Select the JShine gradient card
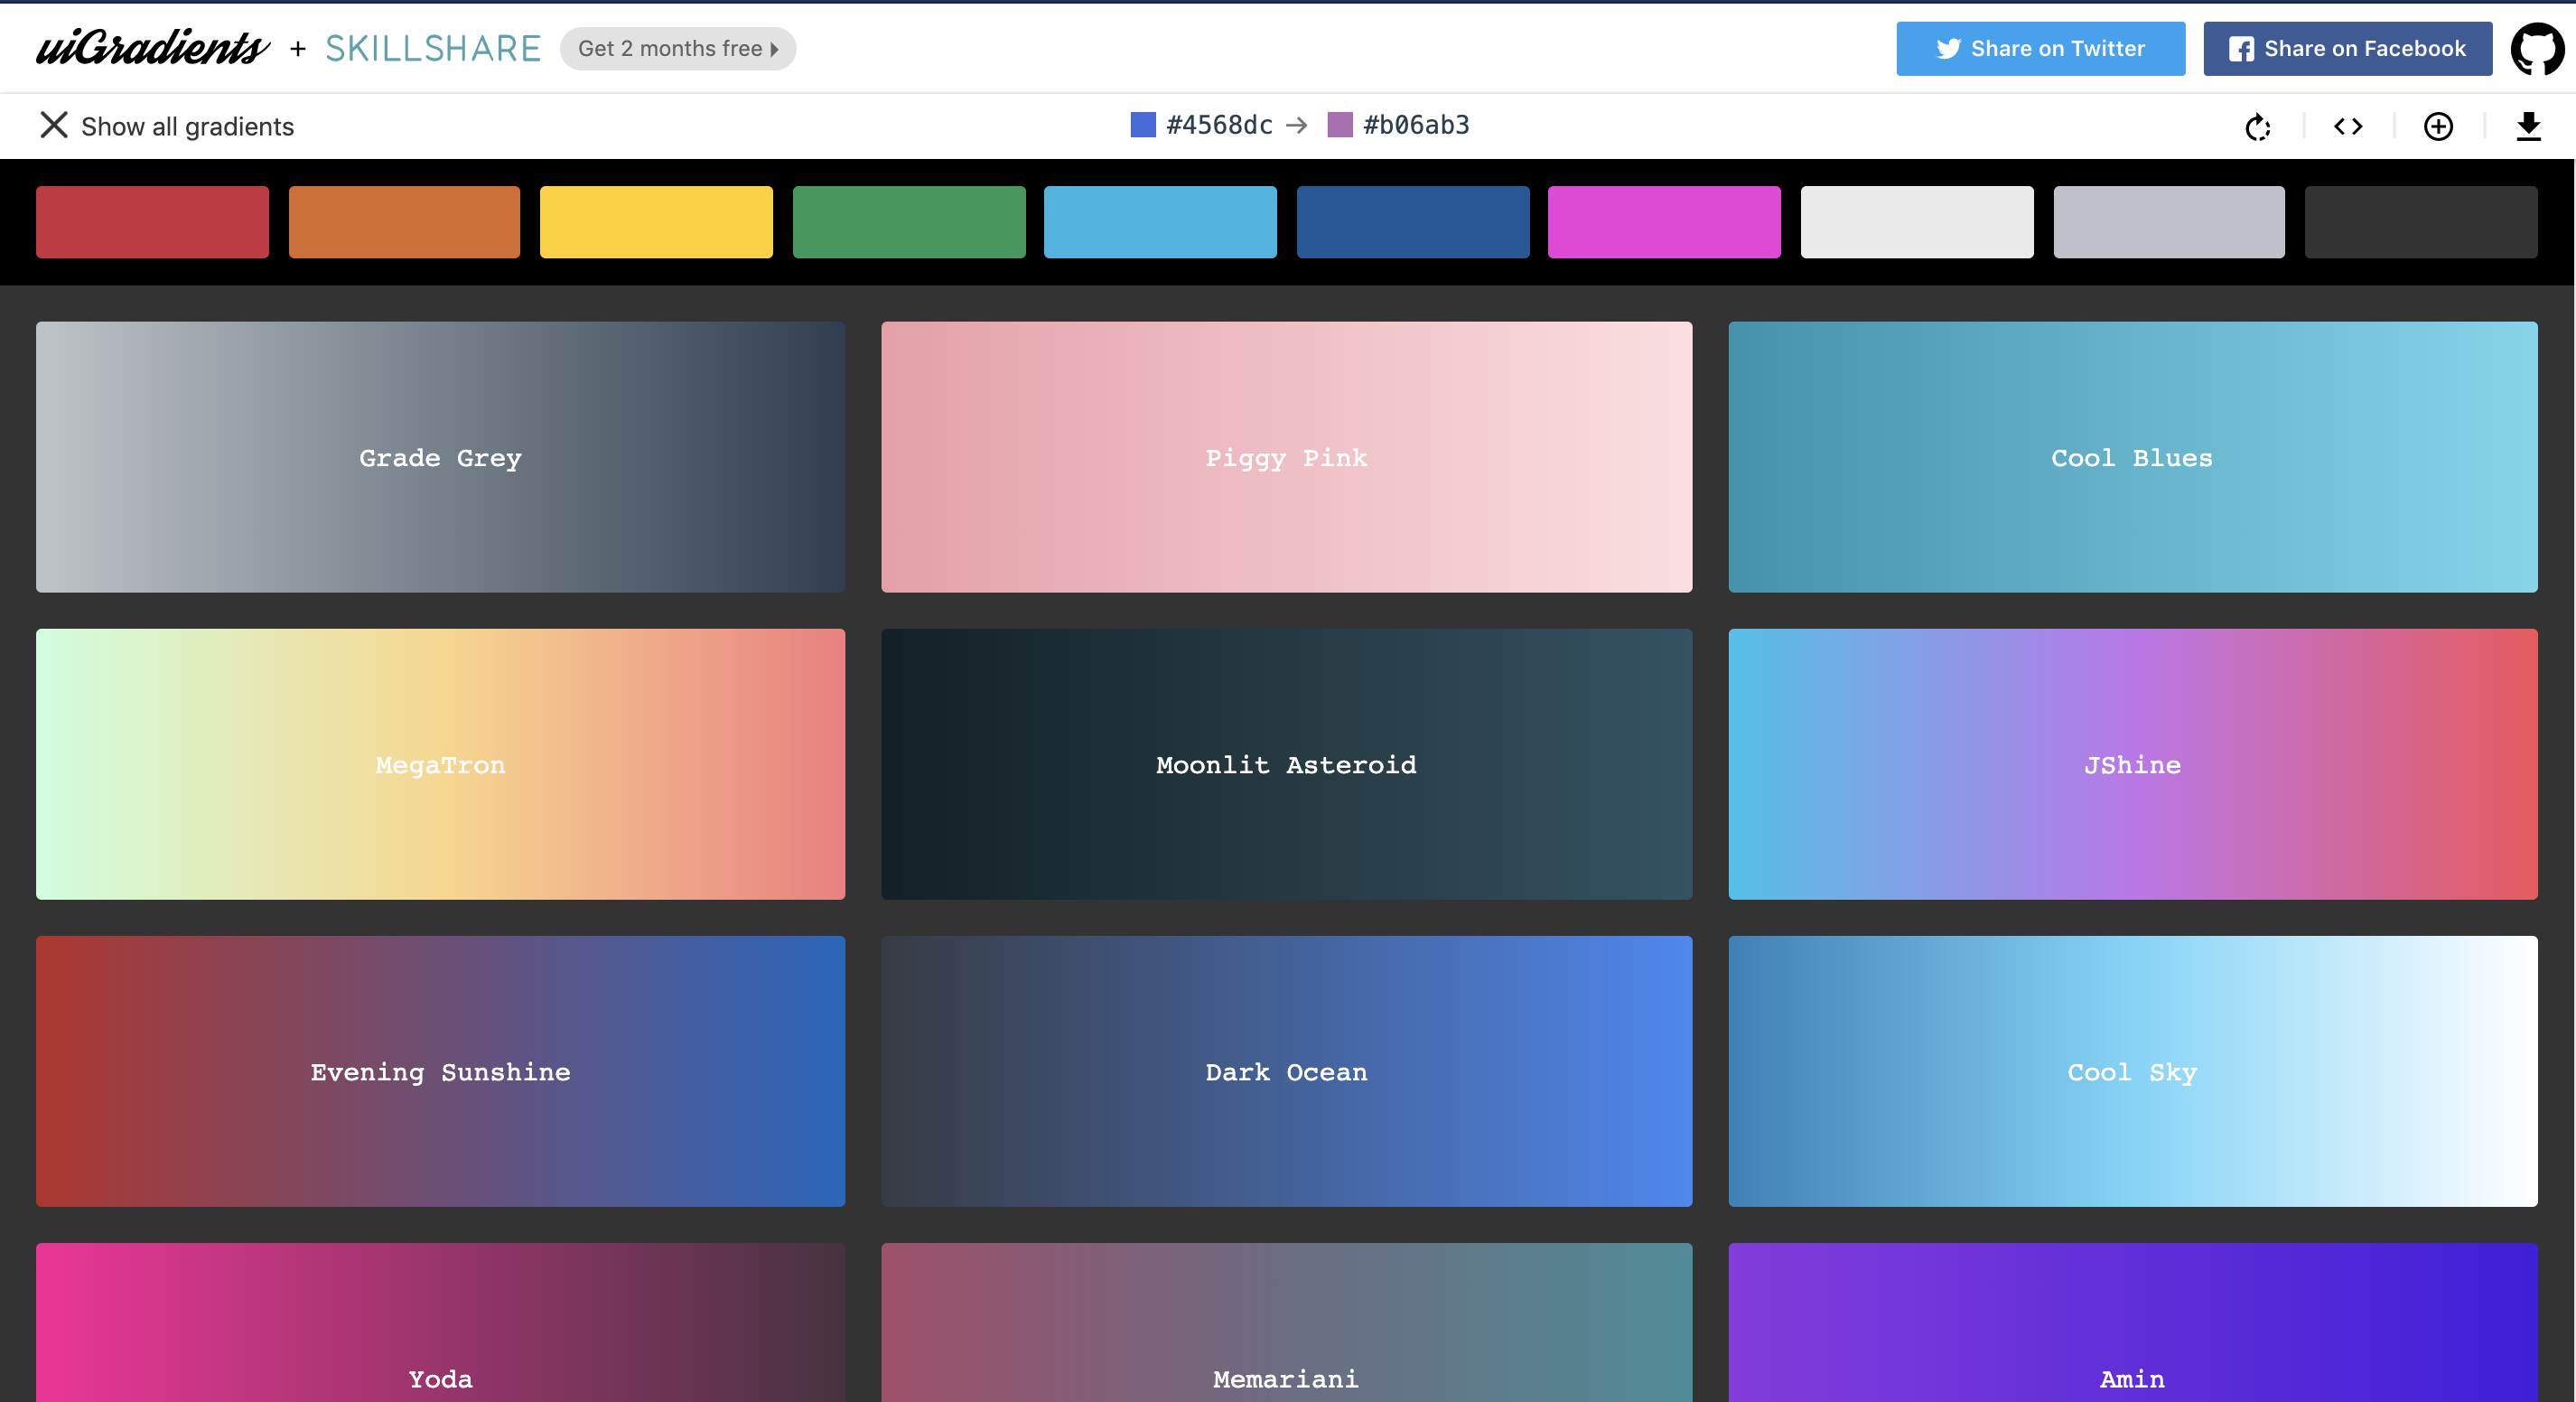Image resolution: width=2576 pixels, height=1402 pixels. tap(2132, 764)
